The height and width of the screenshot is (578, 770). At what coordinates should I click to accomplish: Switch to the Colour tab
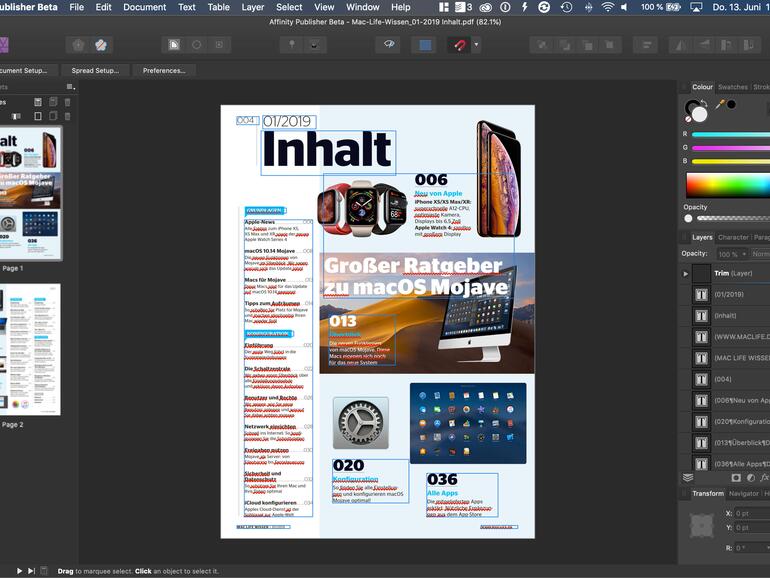[x=702, y=87]
